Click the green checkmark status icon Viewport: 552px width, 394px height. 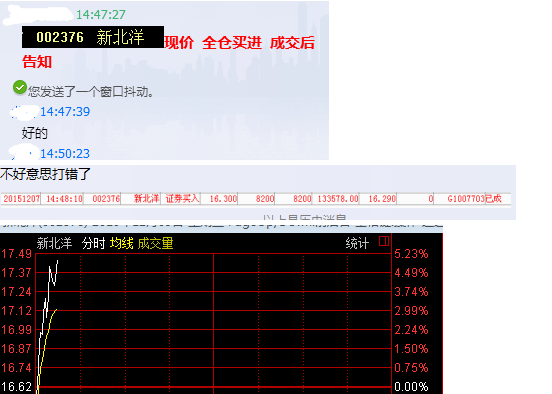tap(20, 88)
